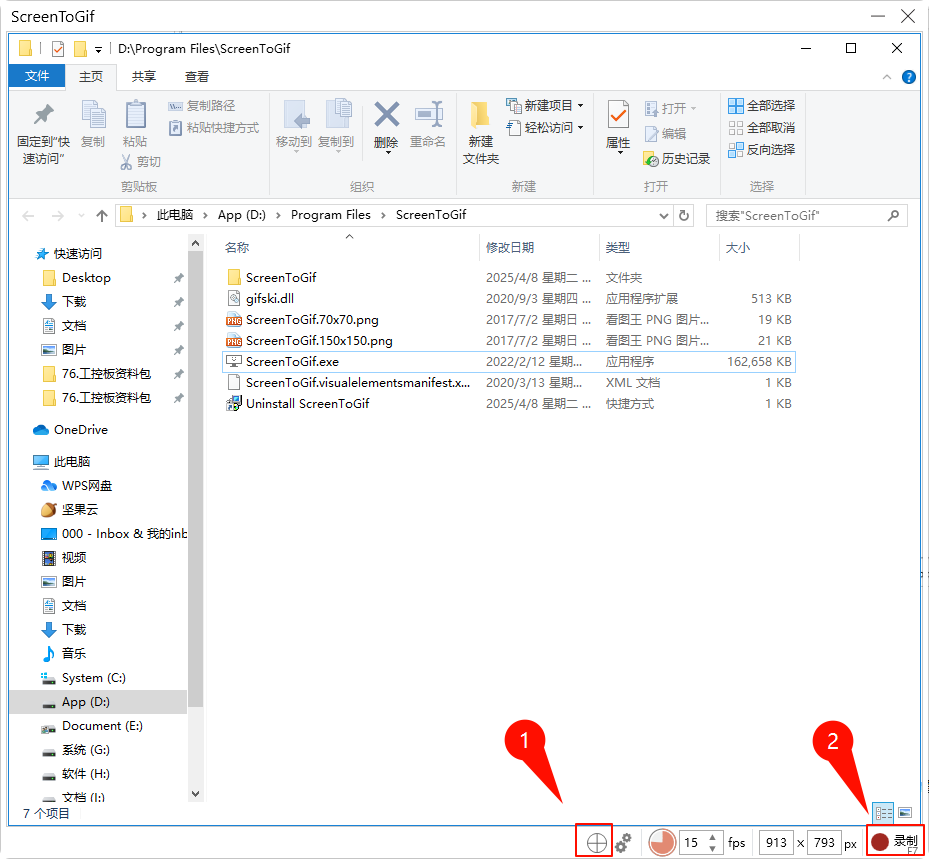Select the gifski.dll file
929x859 pixels.
pos(508,299)
